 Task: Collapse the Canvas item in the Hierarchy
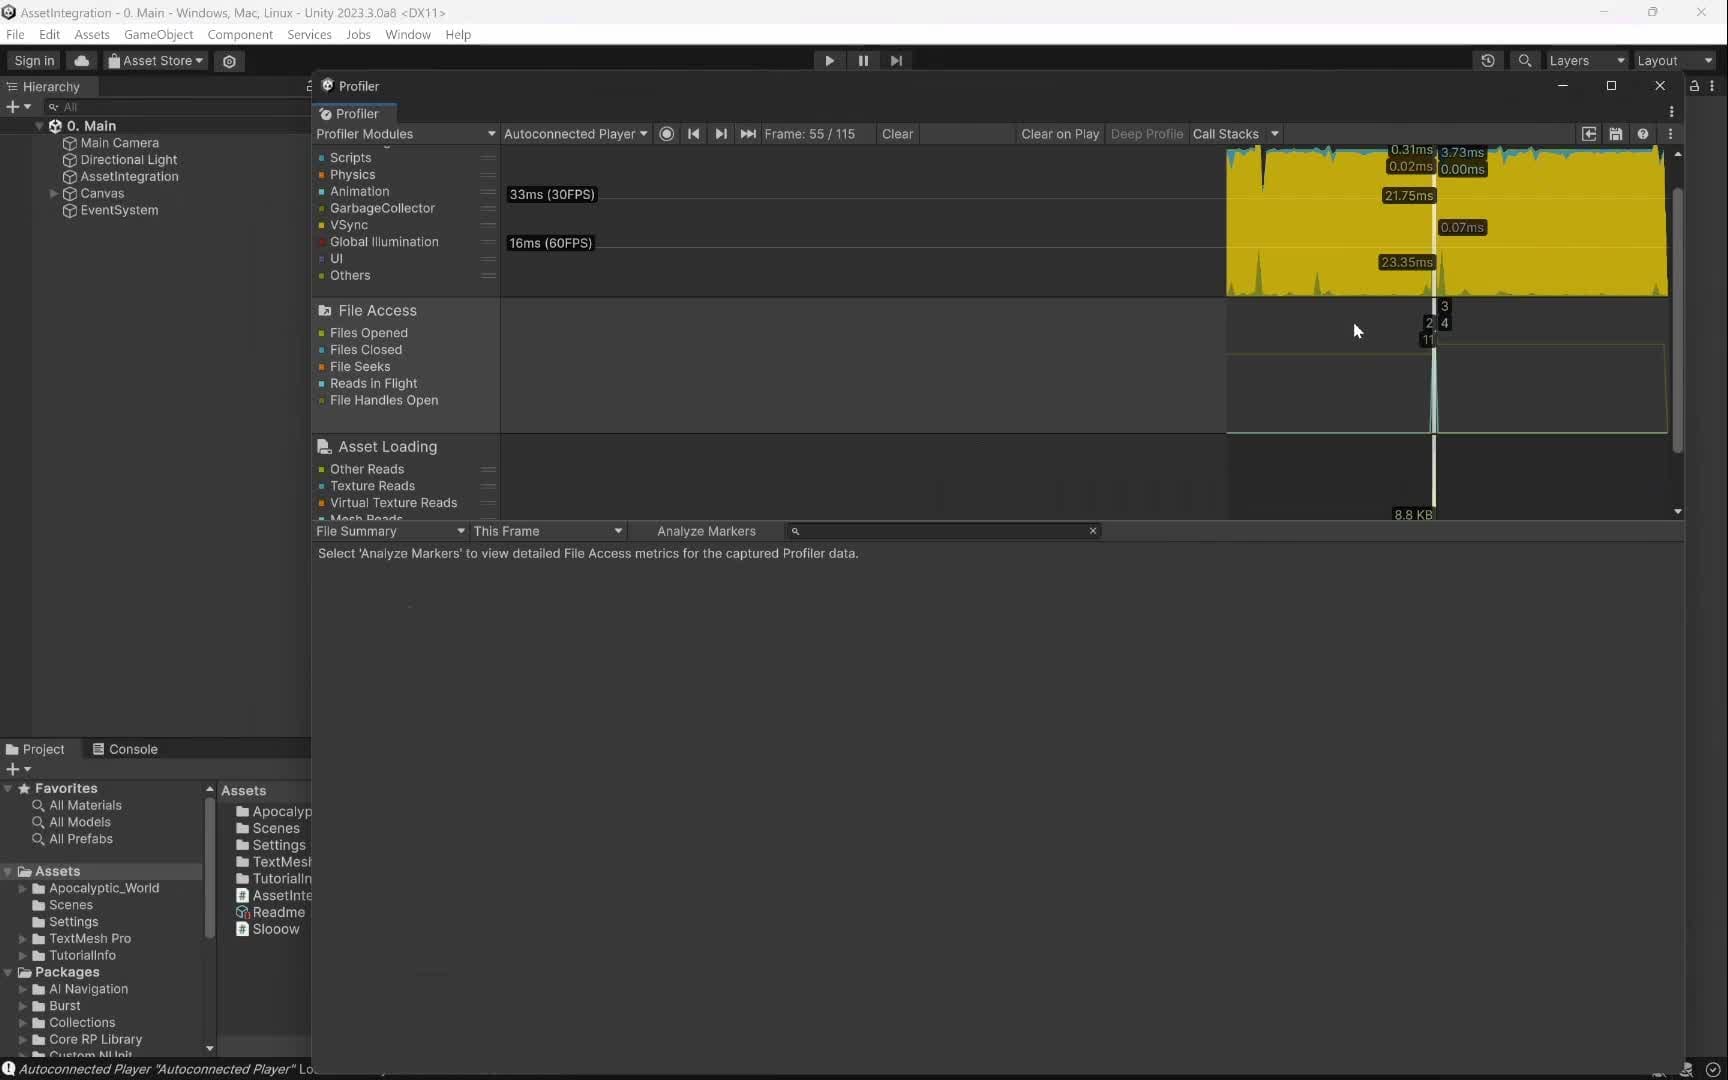54,193
